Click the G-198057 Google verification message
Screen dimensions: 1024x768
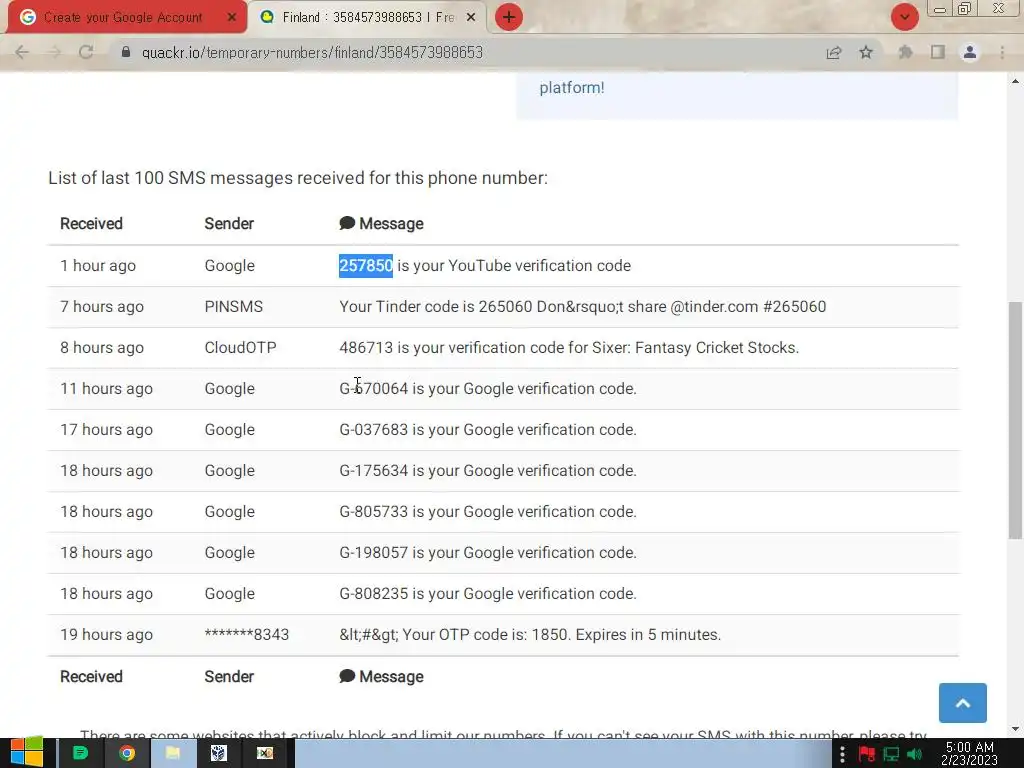(488, 552)
